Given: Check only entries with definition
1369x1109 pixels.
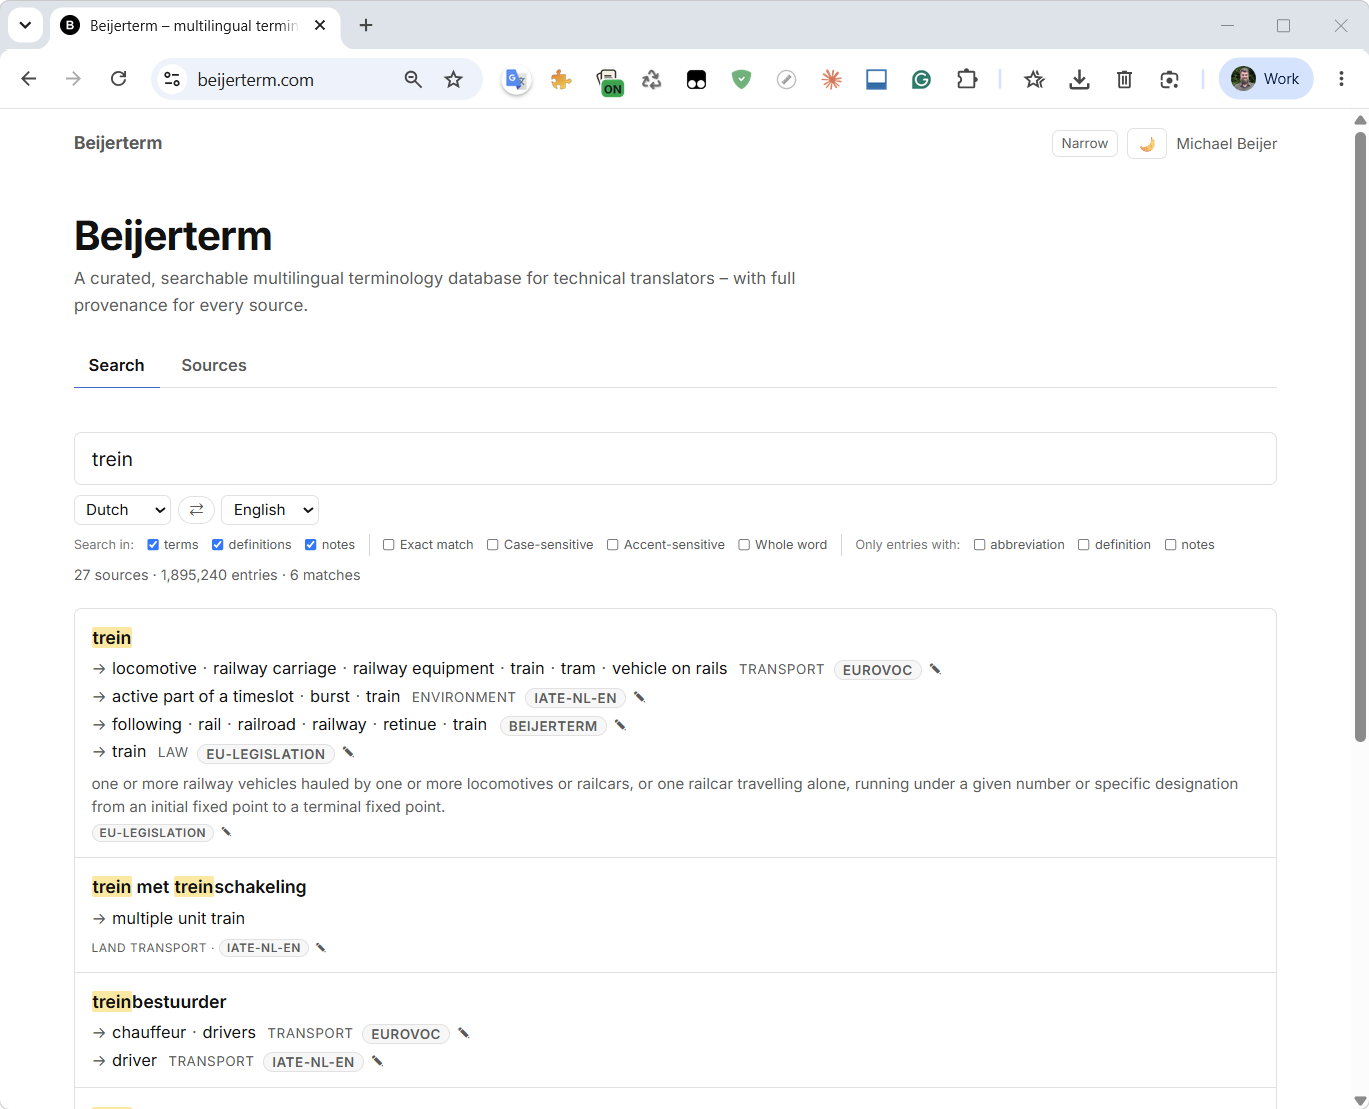Looking at the screenshot, I should pyautogui.click(x=1084, y=545).
